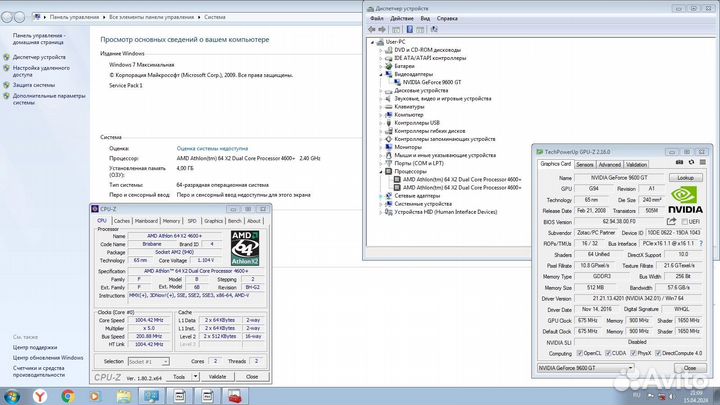
Task: Click the red toolbox taskbar icon
Action: pos(235,396)
